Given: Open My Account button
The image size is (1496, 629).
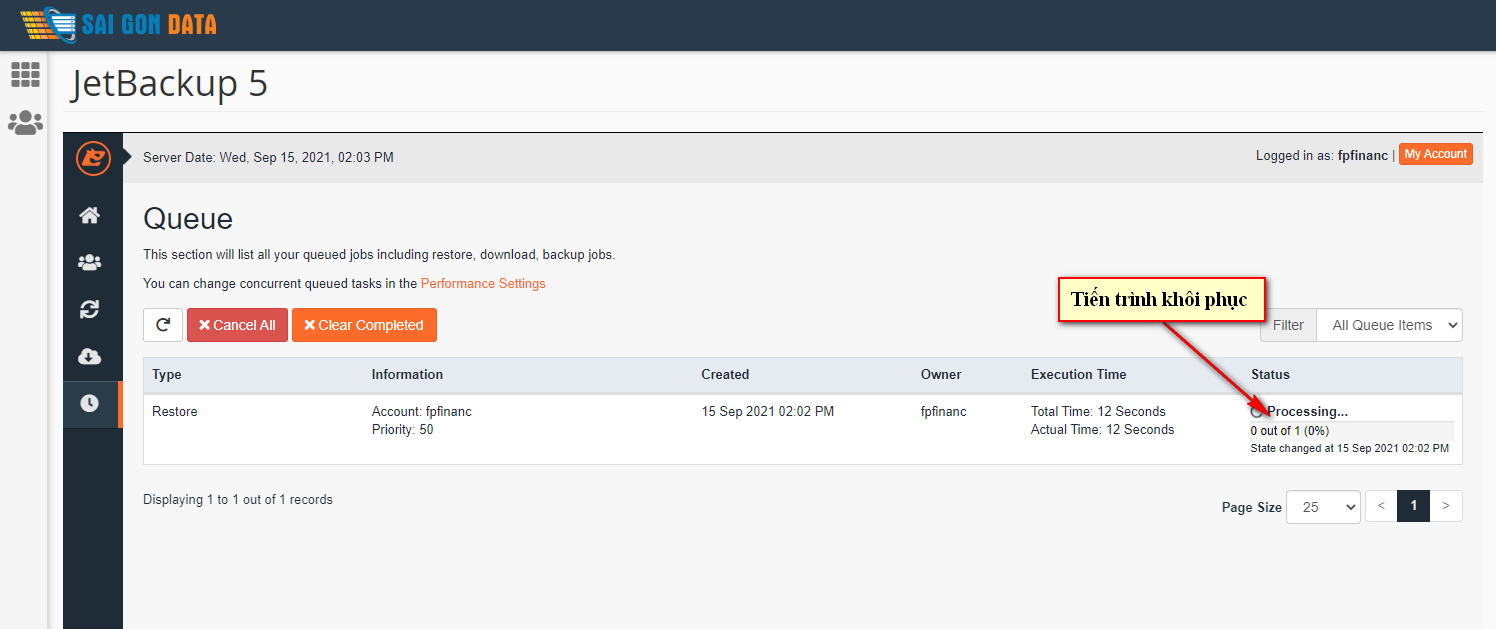Looking at the screenshot, I should pos(1435,154).
